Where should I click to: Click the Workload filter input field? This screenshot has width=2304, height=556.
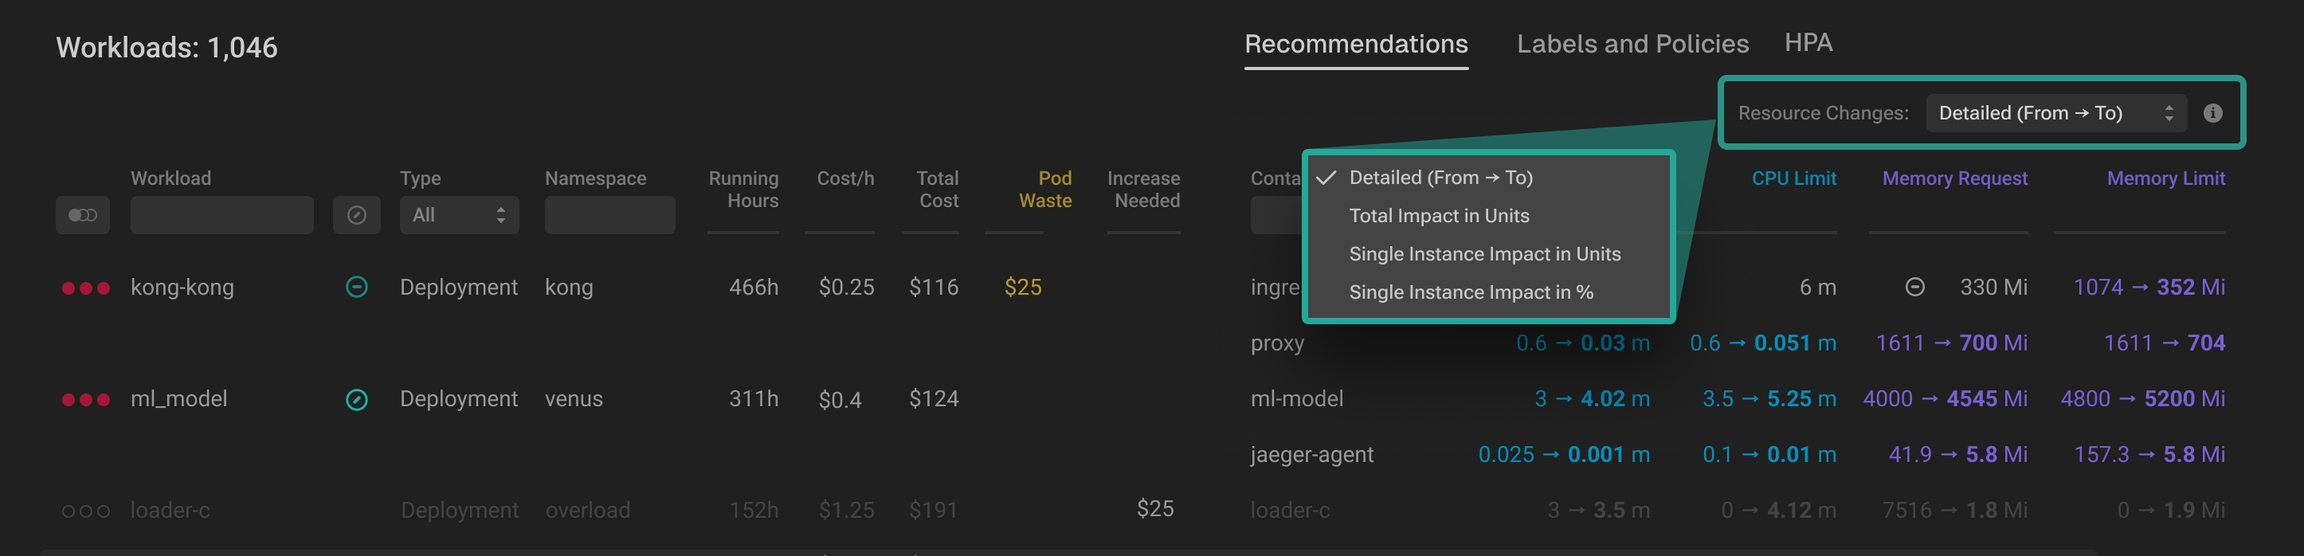pos(221,215)
